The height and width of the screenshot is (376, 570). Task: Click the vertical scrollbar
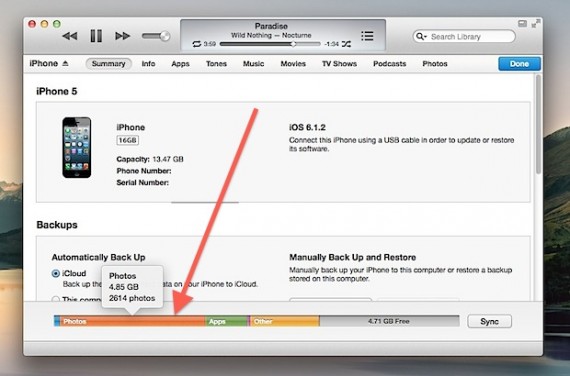pos(538,124)
